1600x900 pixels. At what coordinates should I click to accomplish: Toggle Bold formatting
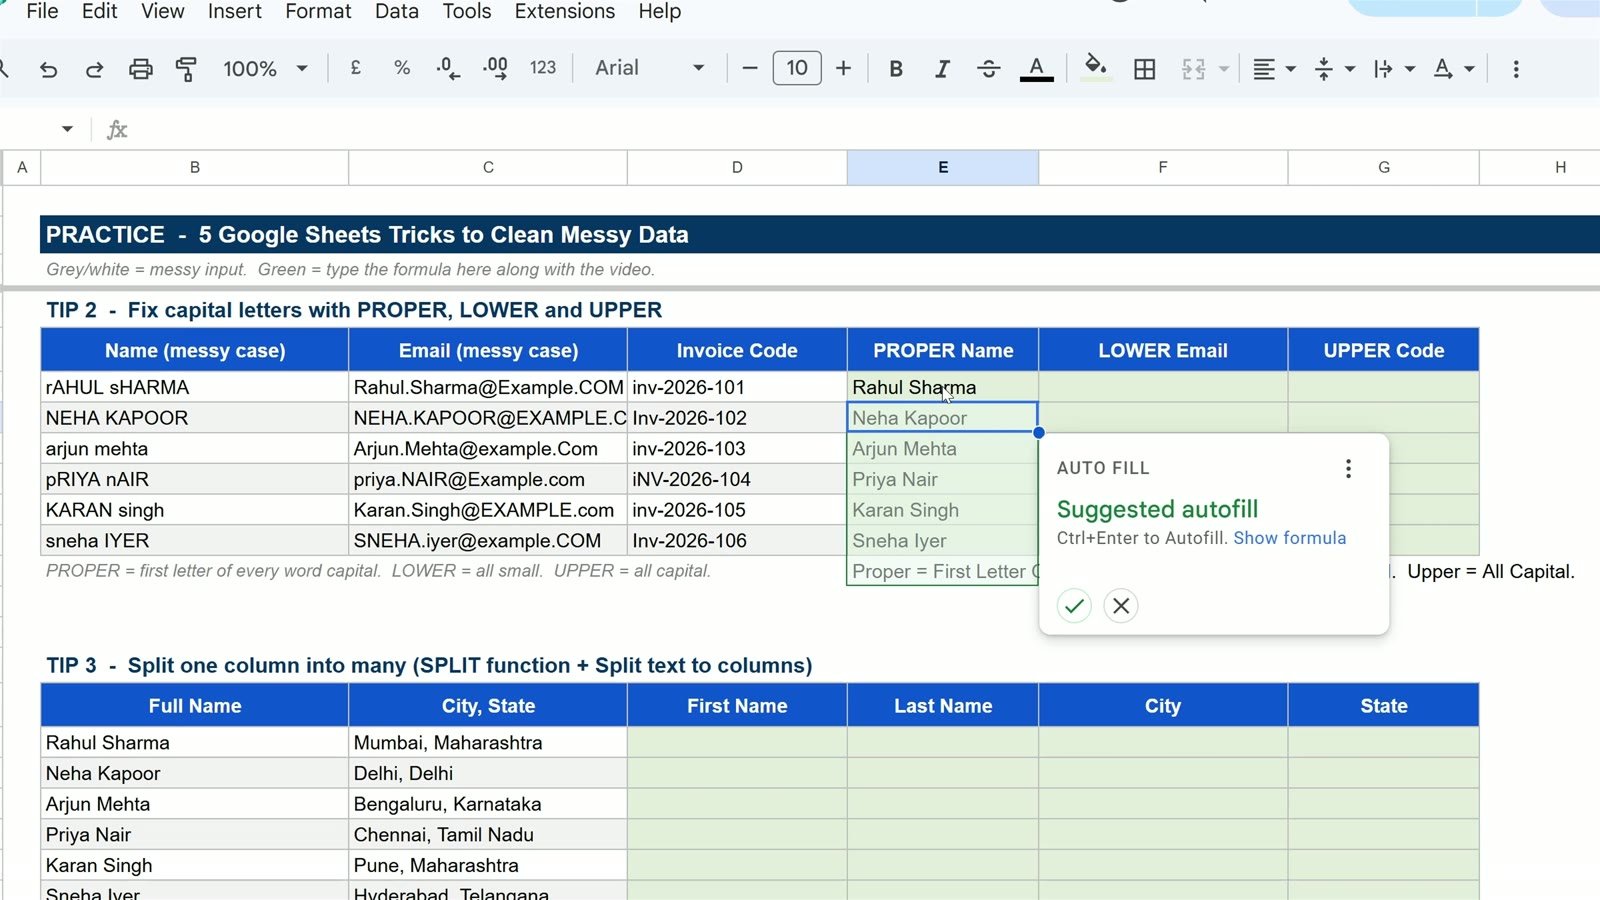click(x=896, y=69)
